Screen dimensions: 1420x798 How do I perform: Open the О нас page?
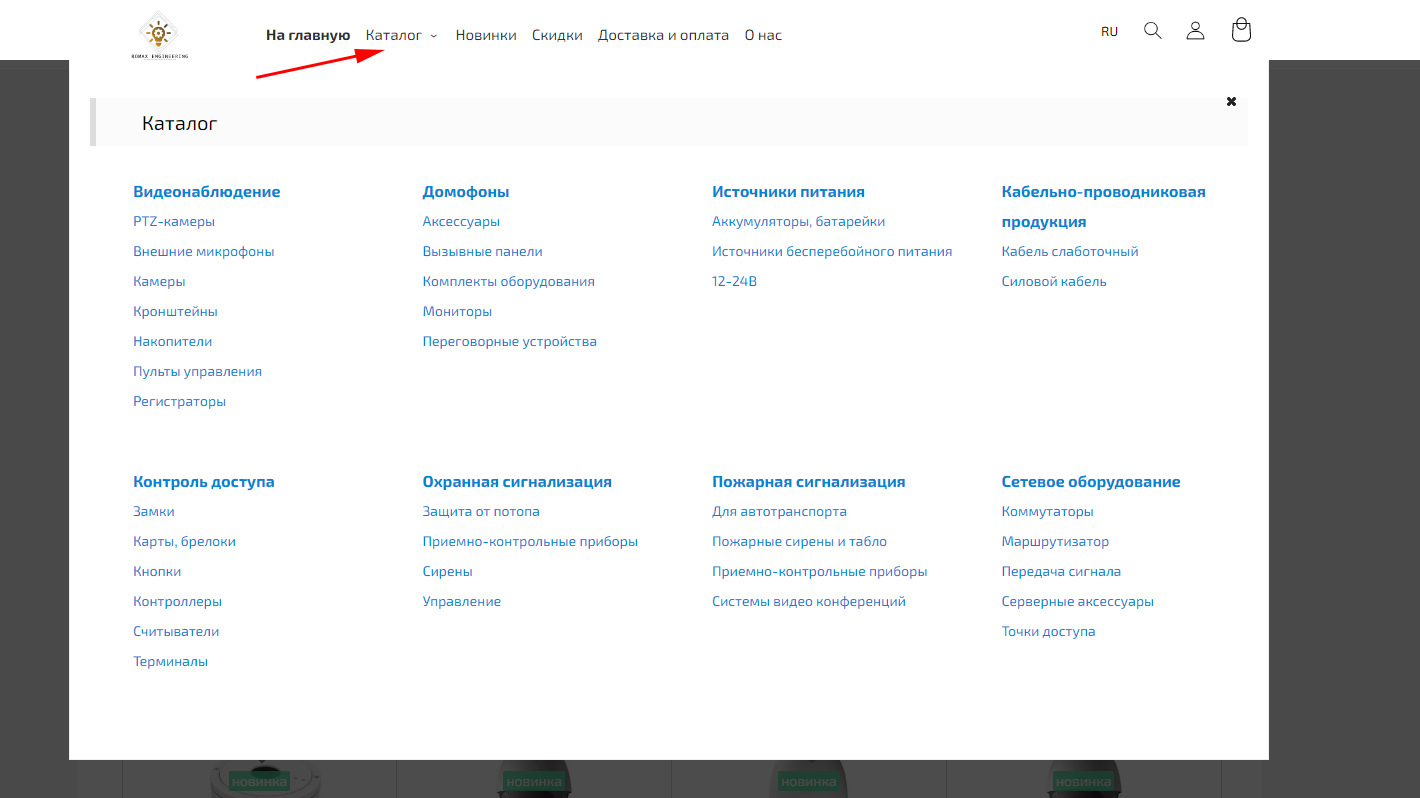tap(763, 35)
